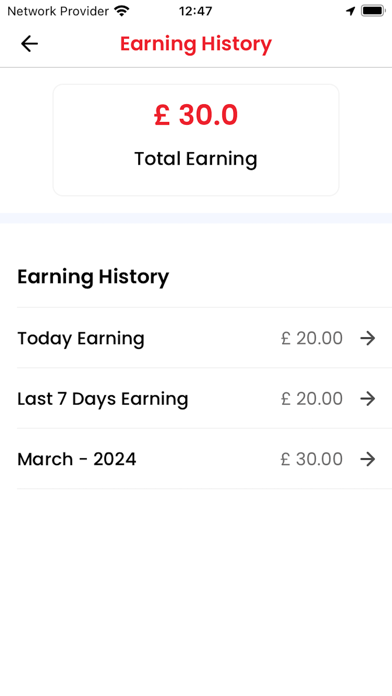Tap the 12:47 status bar clock

coord(195,11)
